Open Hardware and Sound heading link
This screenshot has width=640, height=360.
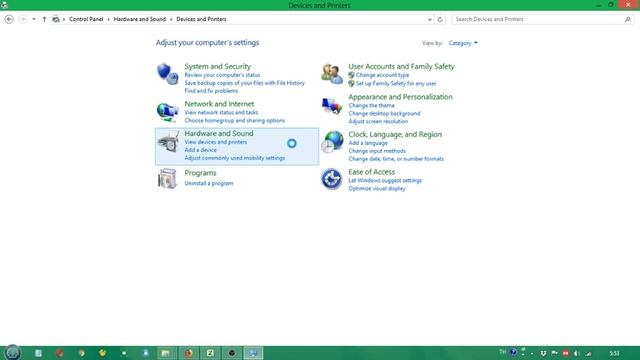pyautogui.click(x=219, y=133)
